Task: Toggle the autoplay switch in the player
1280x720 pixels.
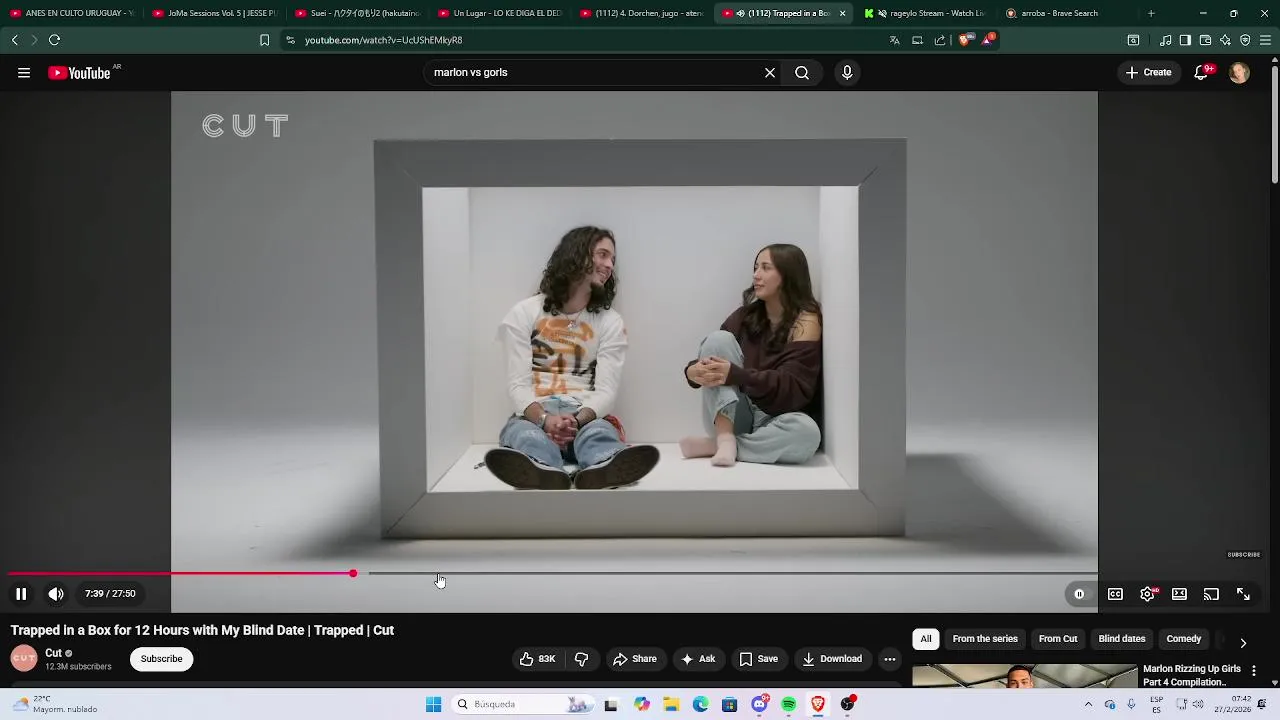Action: tap(1079, 594)
